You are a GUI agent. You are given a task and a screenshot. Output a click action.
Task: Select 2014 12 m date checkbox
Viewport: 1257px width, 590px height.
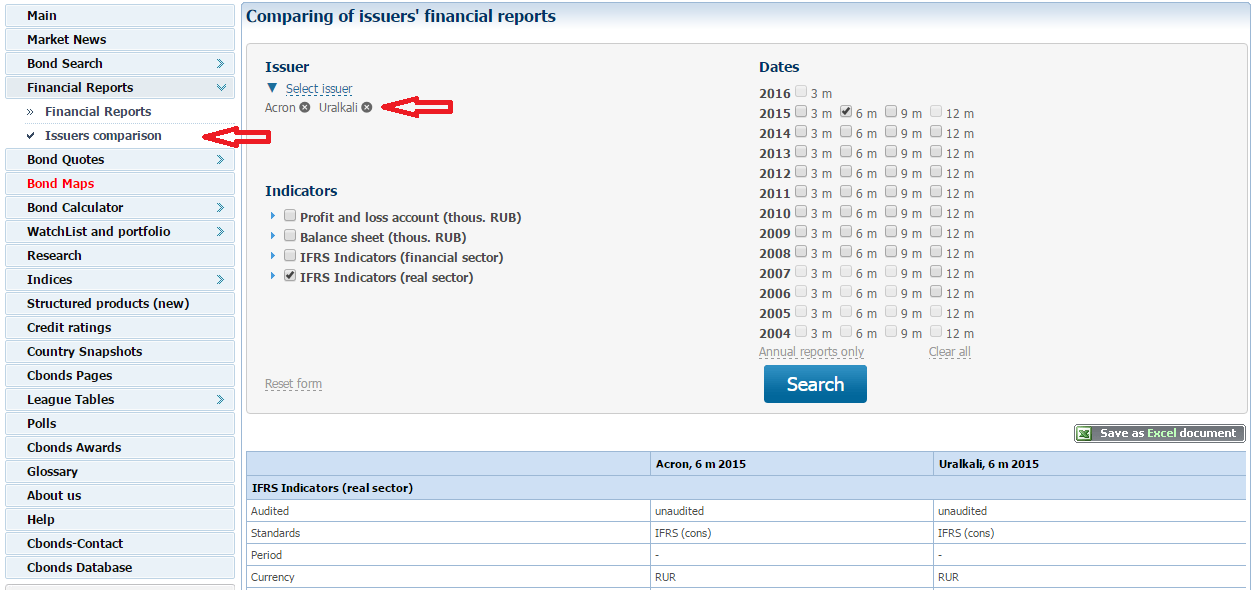(936, 132)
